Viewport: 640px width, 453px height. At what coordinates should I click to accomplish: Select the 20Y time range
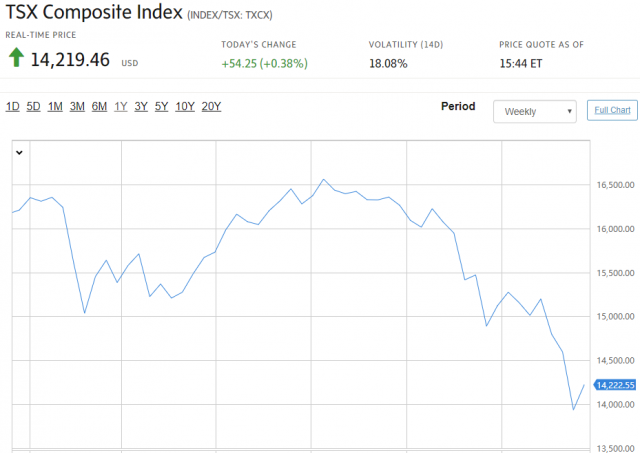click(211, 107)
